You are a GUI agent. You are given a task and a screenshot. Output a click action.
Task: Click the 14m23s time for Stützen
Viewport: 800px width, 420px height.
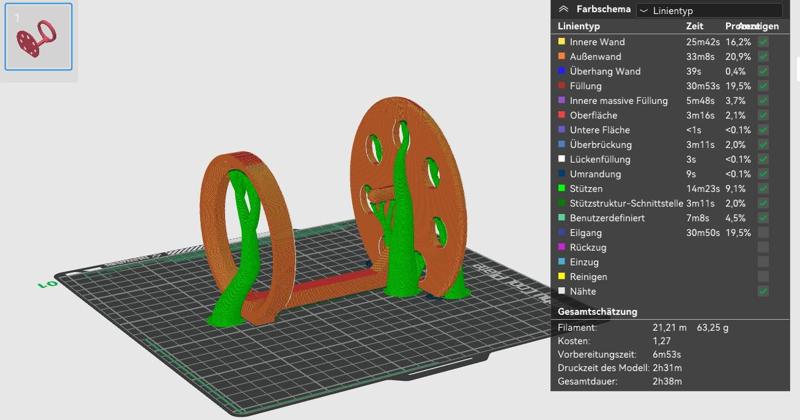click(703, 189)
